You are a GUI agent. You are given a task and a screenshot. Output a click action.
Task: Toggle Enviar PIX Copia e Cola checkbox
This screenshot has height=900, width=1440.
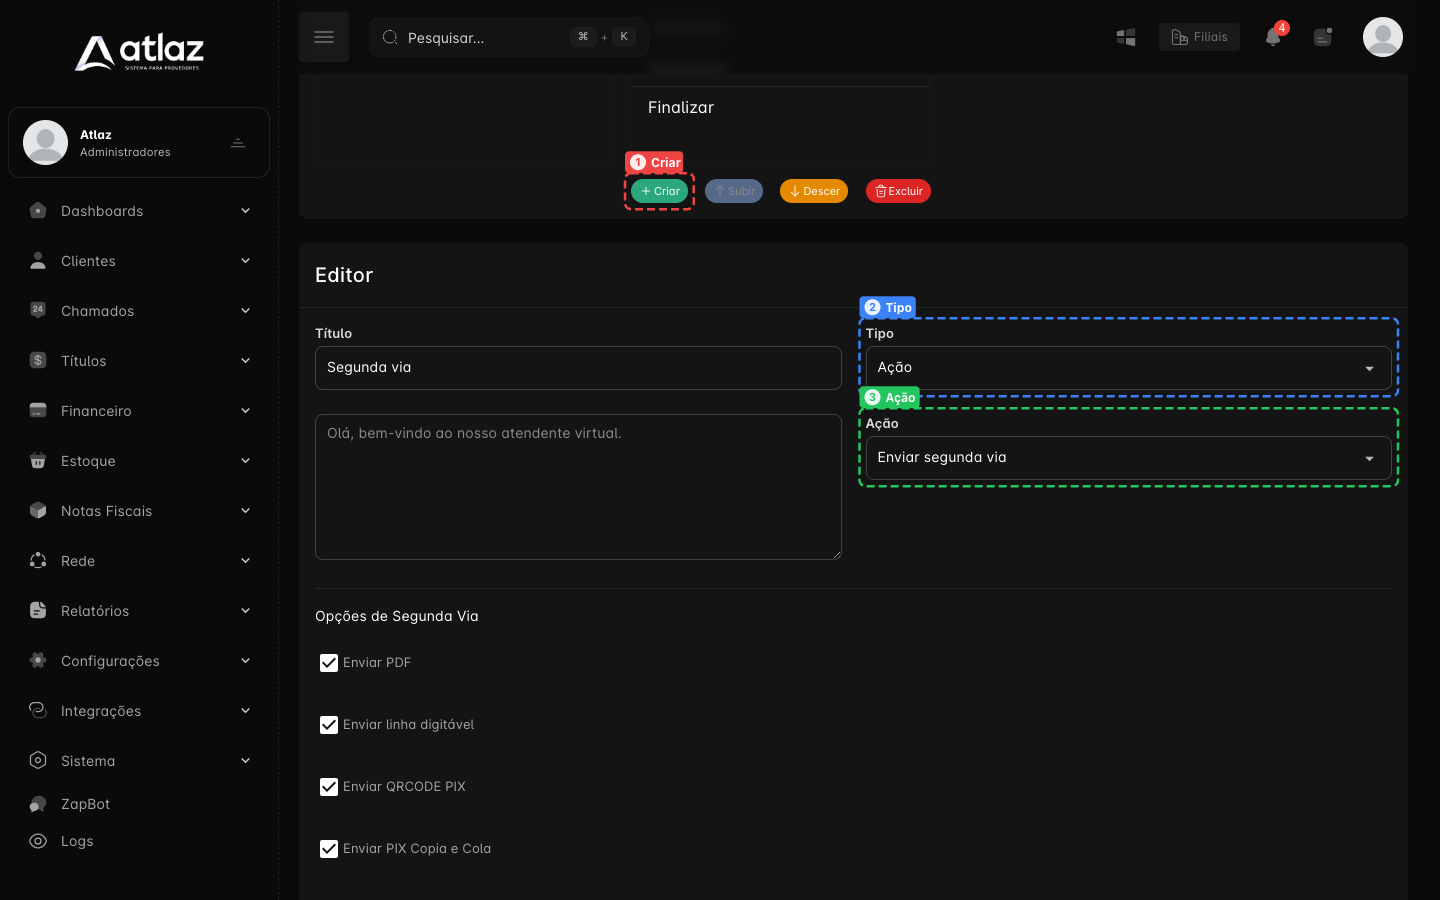(329, 849)
